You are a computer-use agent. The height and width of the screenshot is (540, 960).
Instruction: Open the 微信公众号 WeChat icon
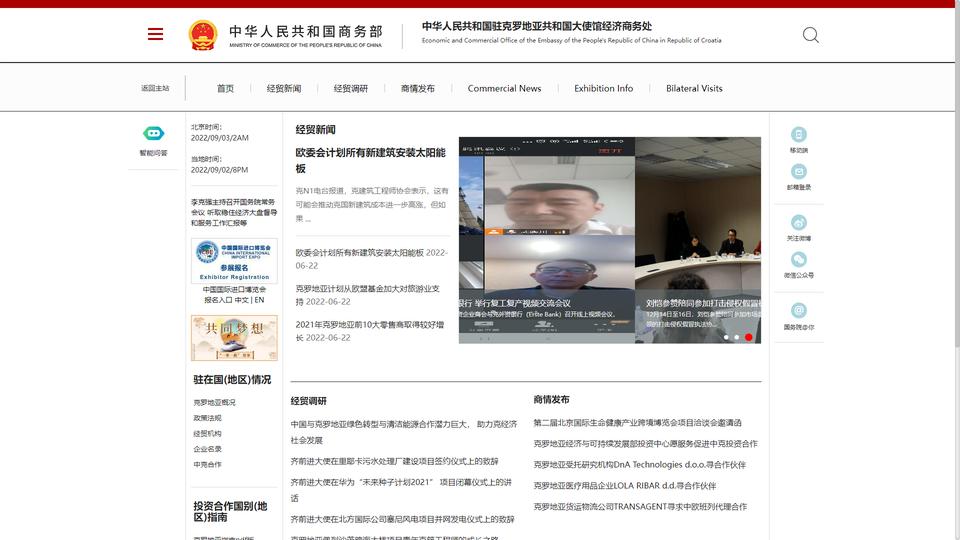(798, 259)
